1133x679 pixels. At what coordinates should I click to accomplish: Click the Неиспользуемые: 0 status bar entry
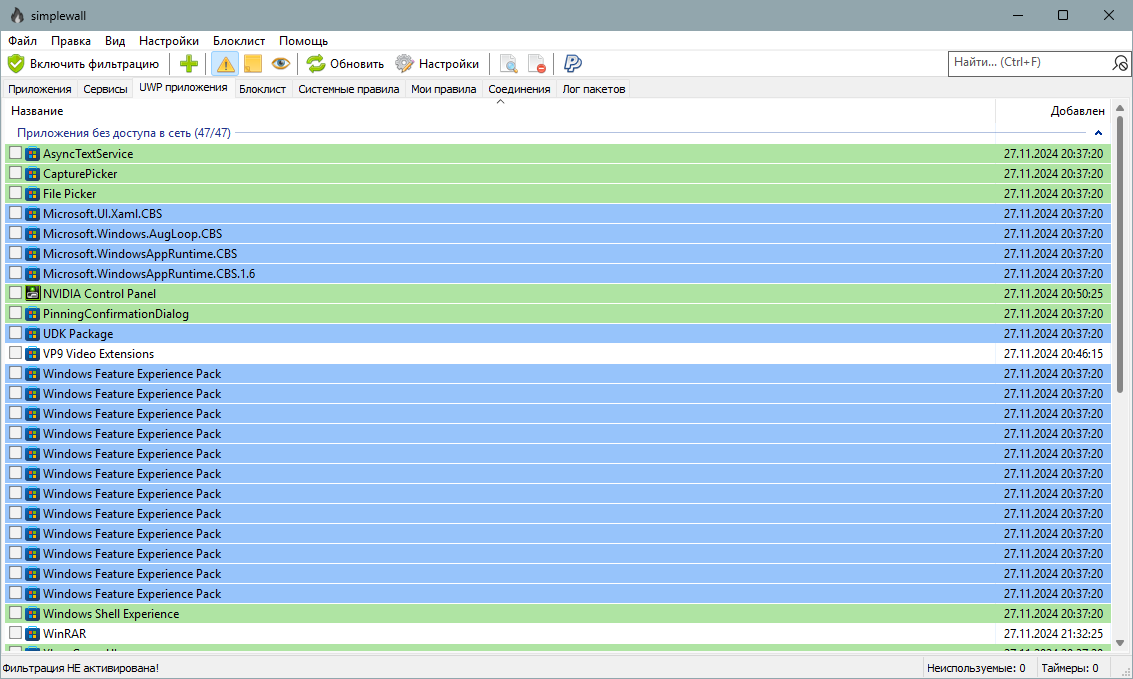(x=976, y=668)
